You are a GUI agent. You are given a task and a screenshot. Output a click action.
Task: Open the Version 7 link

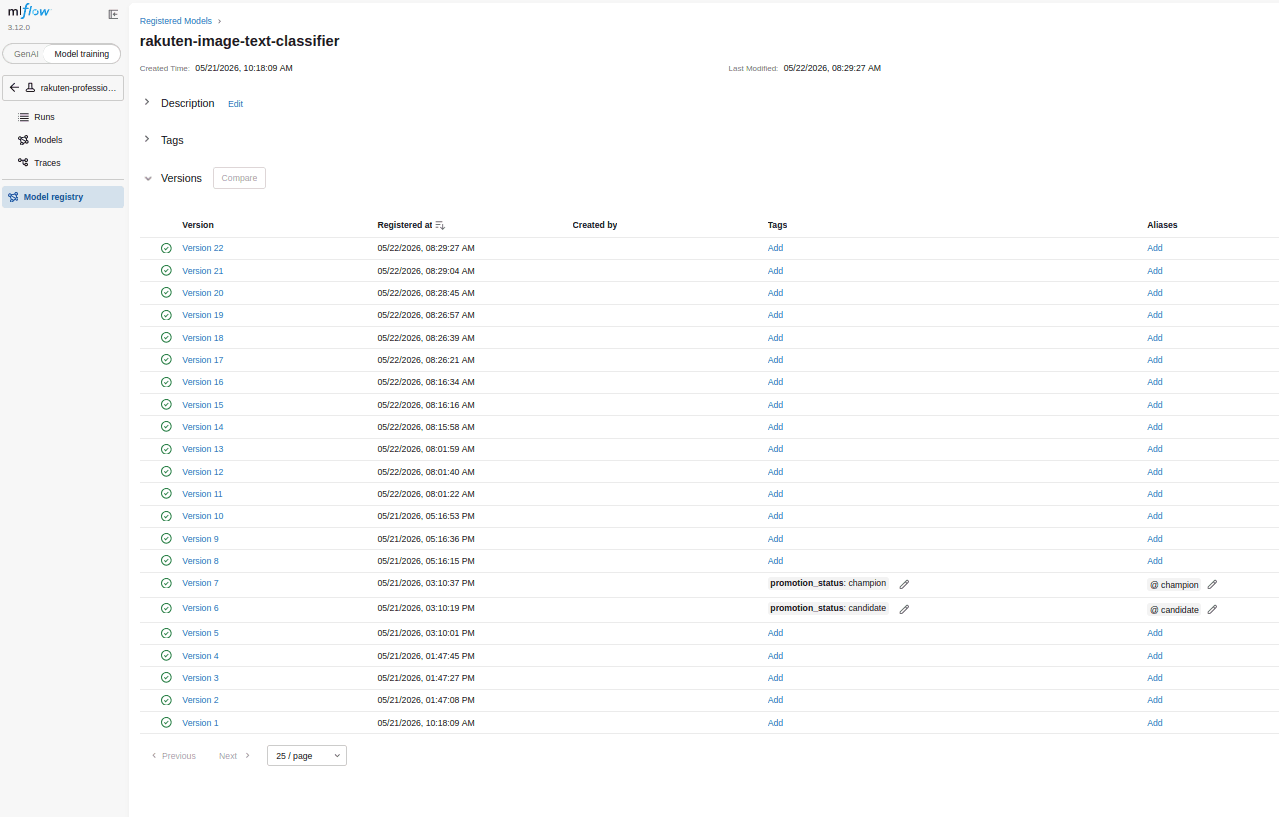click(x=200, y=583)
